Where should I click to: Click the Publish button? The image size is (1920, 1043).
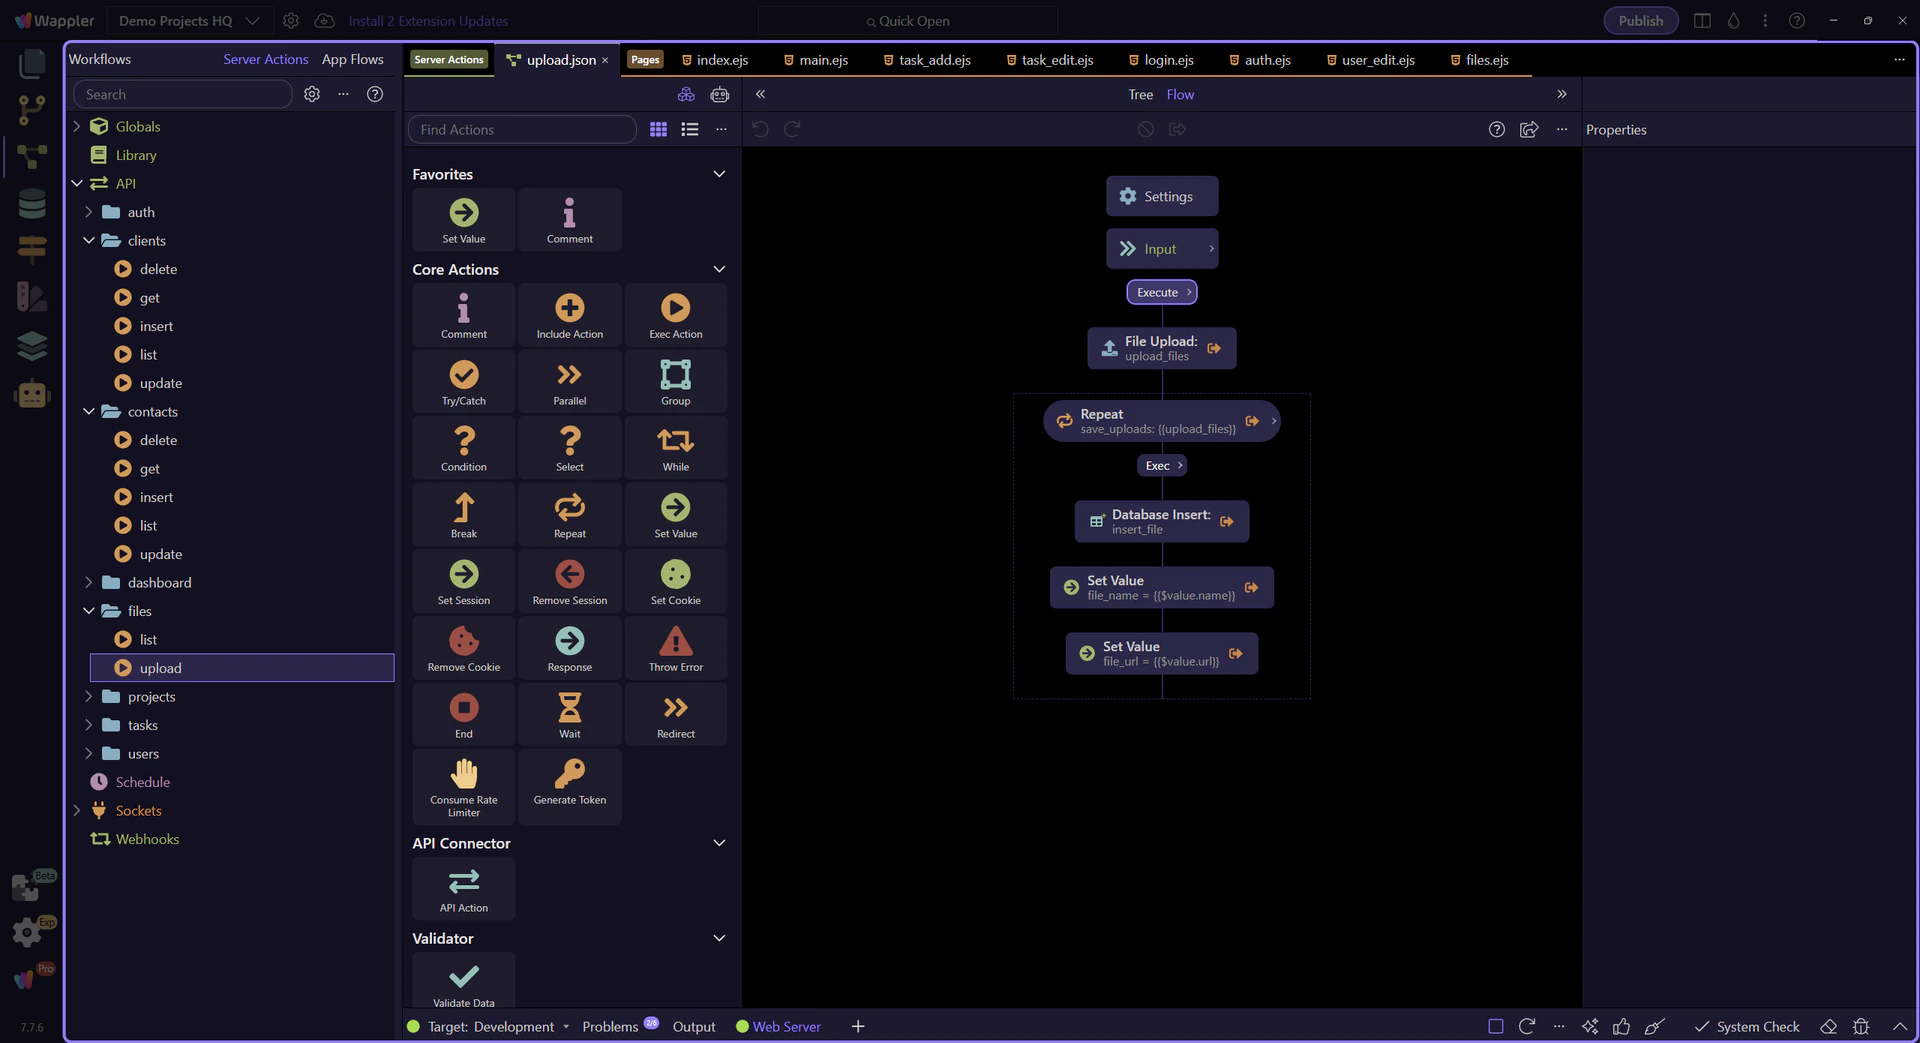1640,21
